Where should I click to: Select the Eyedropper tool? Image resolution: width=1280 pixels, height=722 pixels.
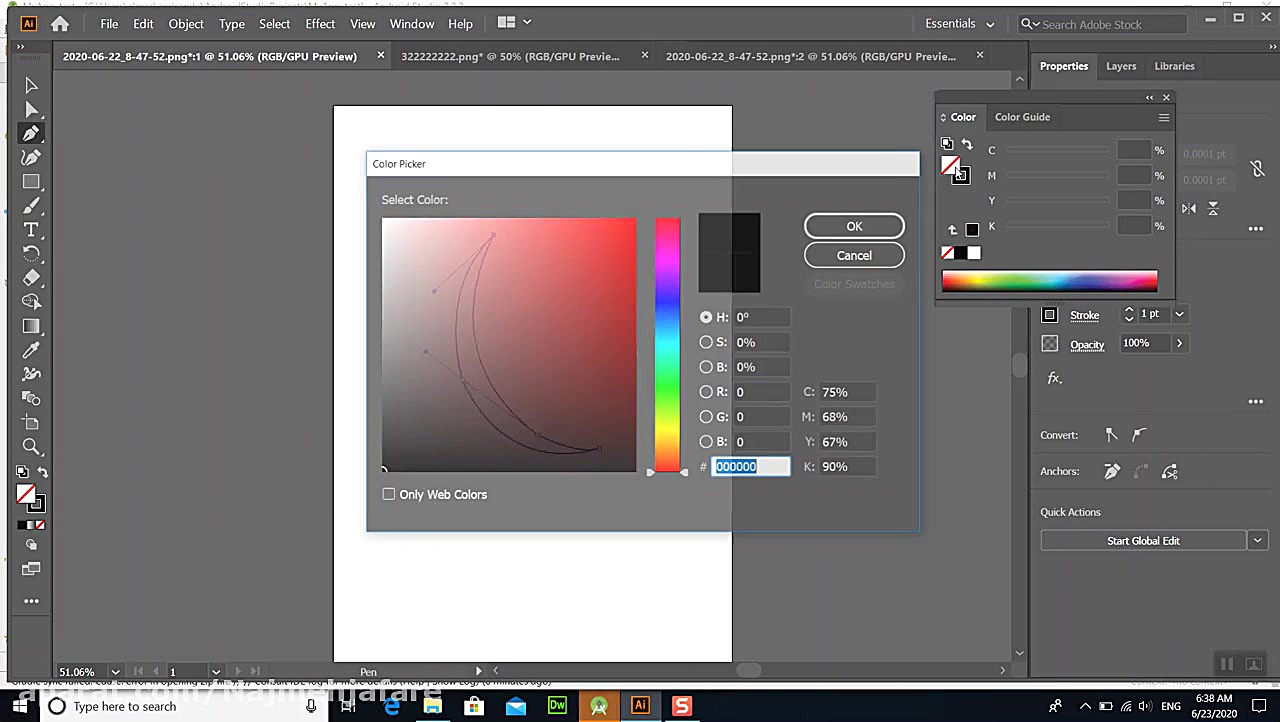tap(31, 350)
